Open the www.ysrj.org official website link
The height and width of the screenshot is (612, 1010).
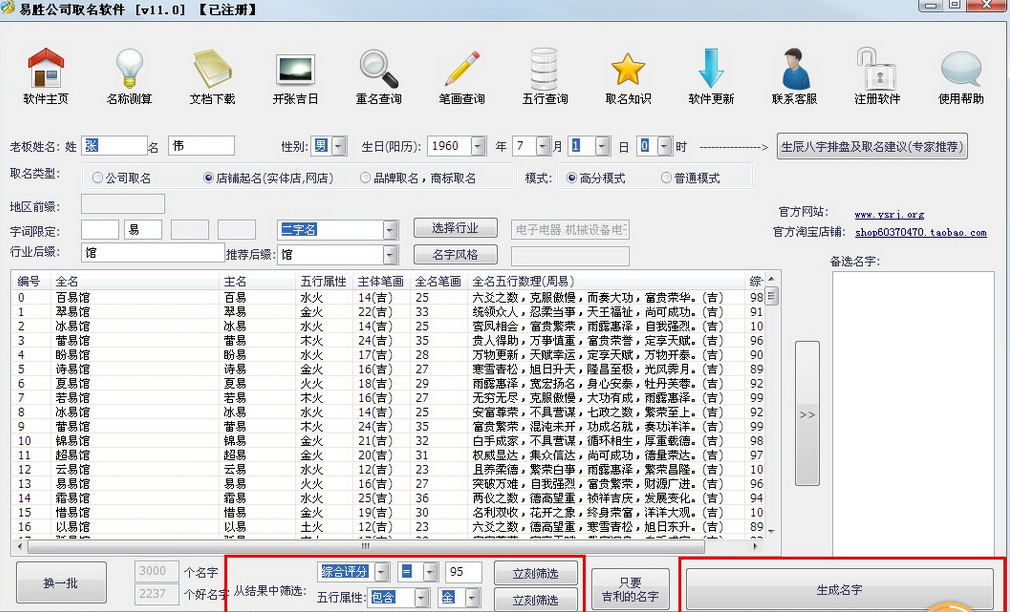(889, 214)
